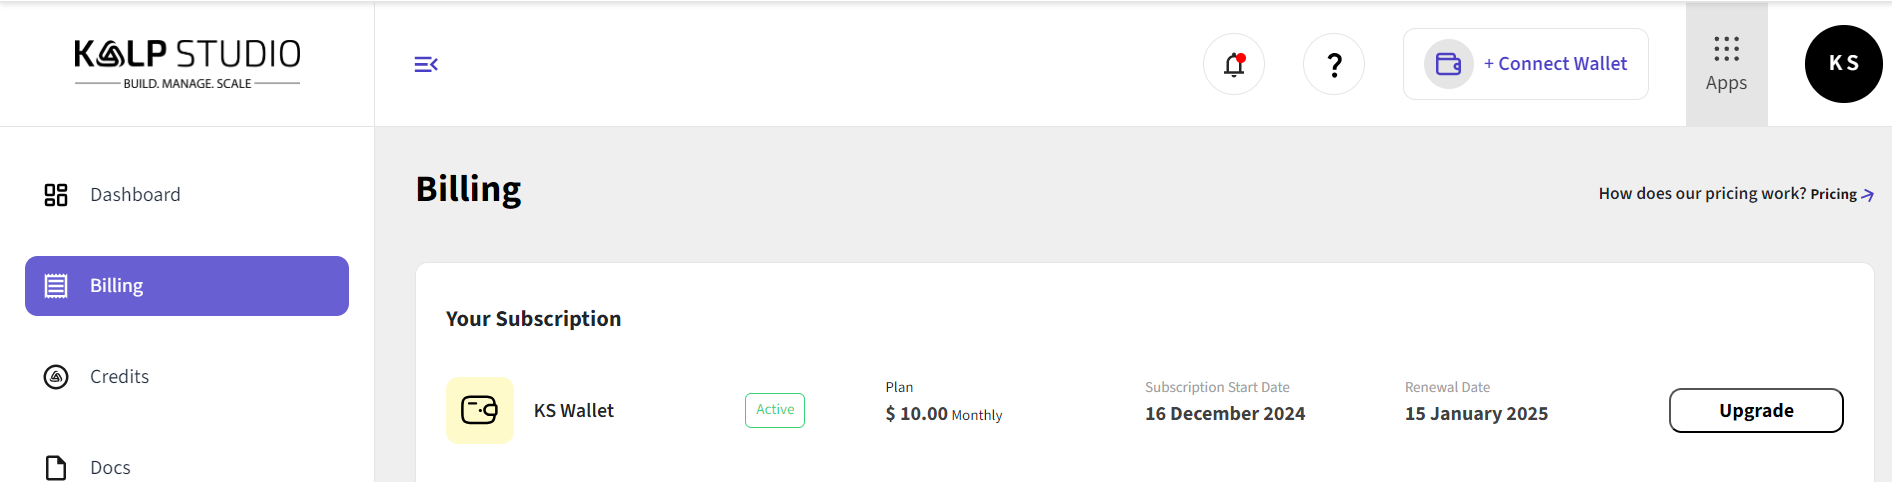Open Docs in the sidebar
Viewport: 1892px width, 482px height.
(x=110, y=467)
